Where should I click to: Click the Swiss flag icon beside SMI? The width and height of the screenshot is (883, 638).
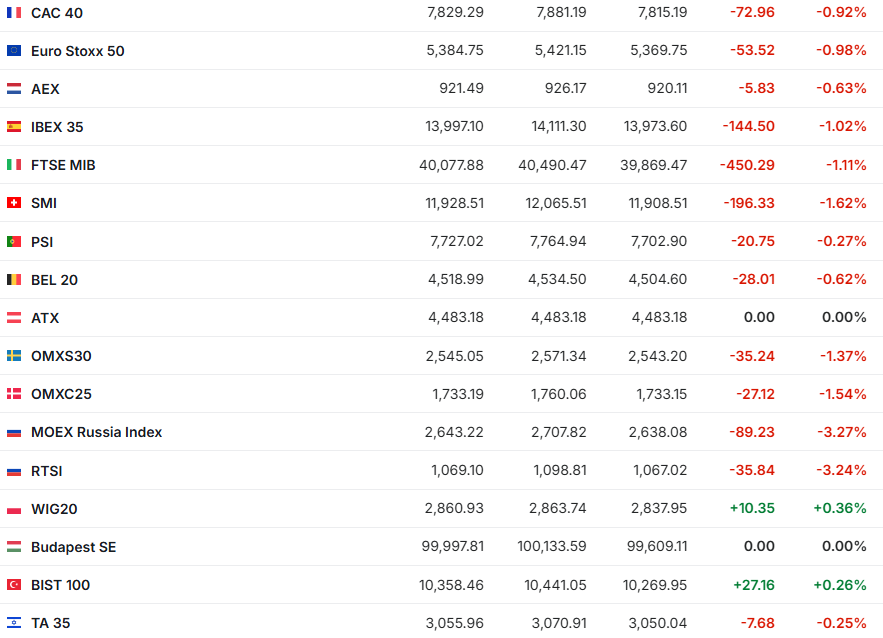(14, 203)
